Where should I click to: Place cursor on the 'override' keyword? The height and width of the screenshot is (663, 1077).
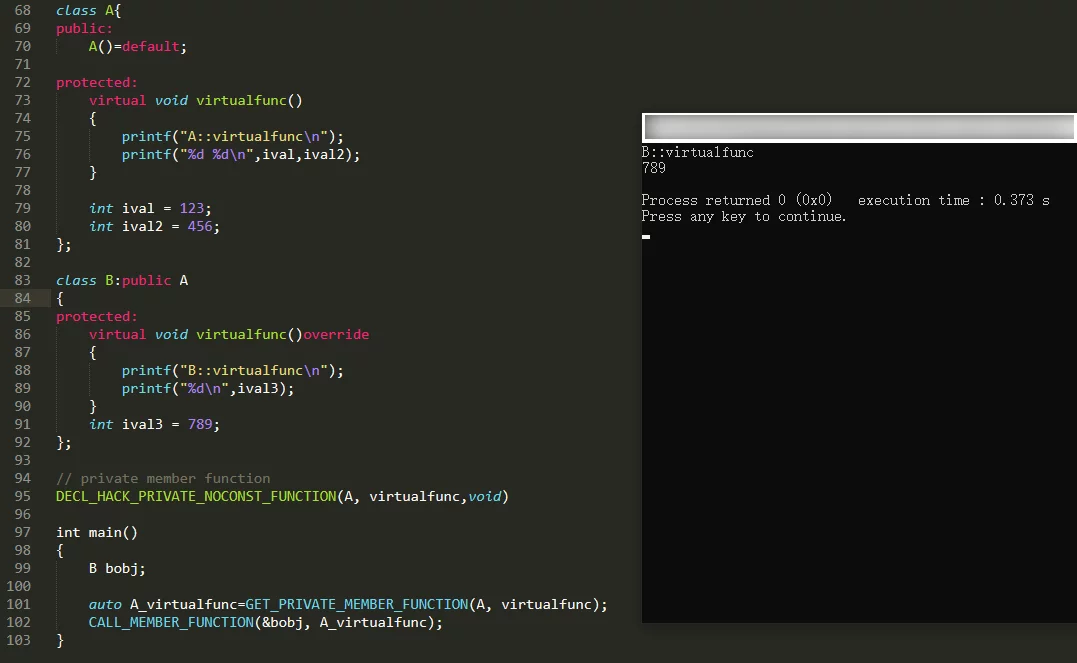[x=336, y=334]
